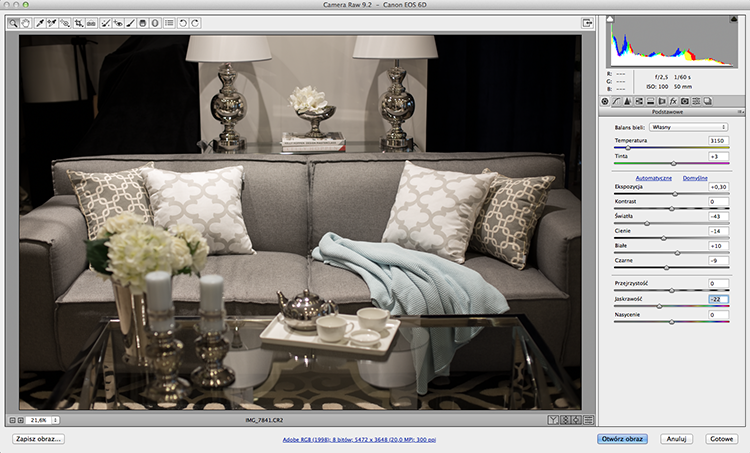Select the Hand tool
Viewport: 750px width, 453px height.
click(25, 23)
